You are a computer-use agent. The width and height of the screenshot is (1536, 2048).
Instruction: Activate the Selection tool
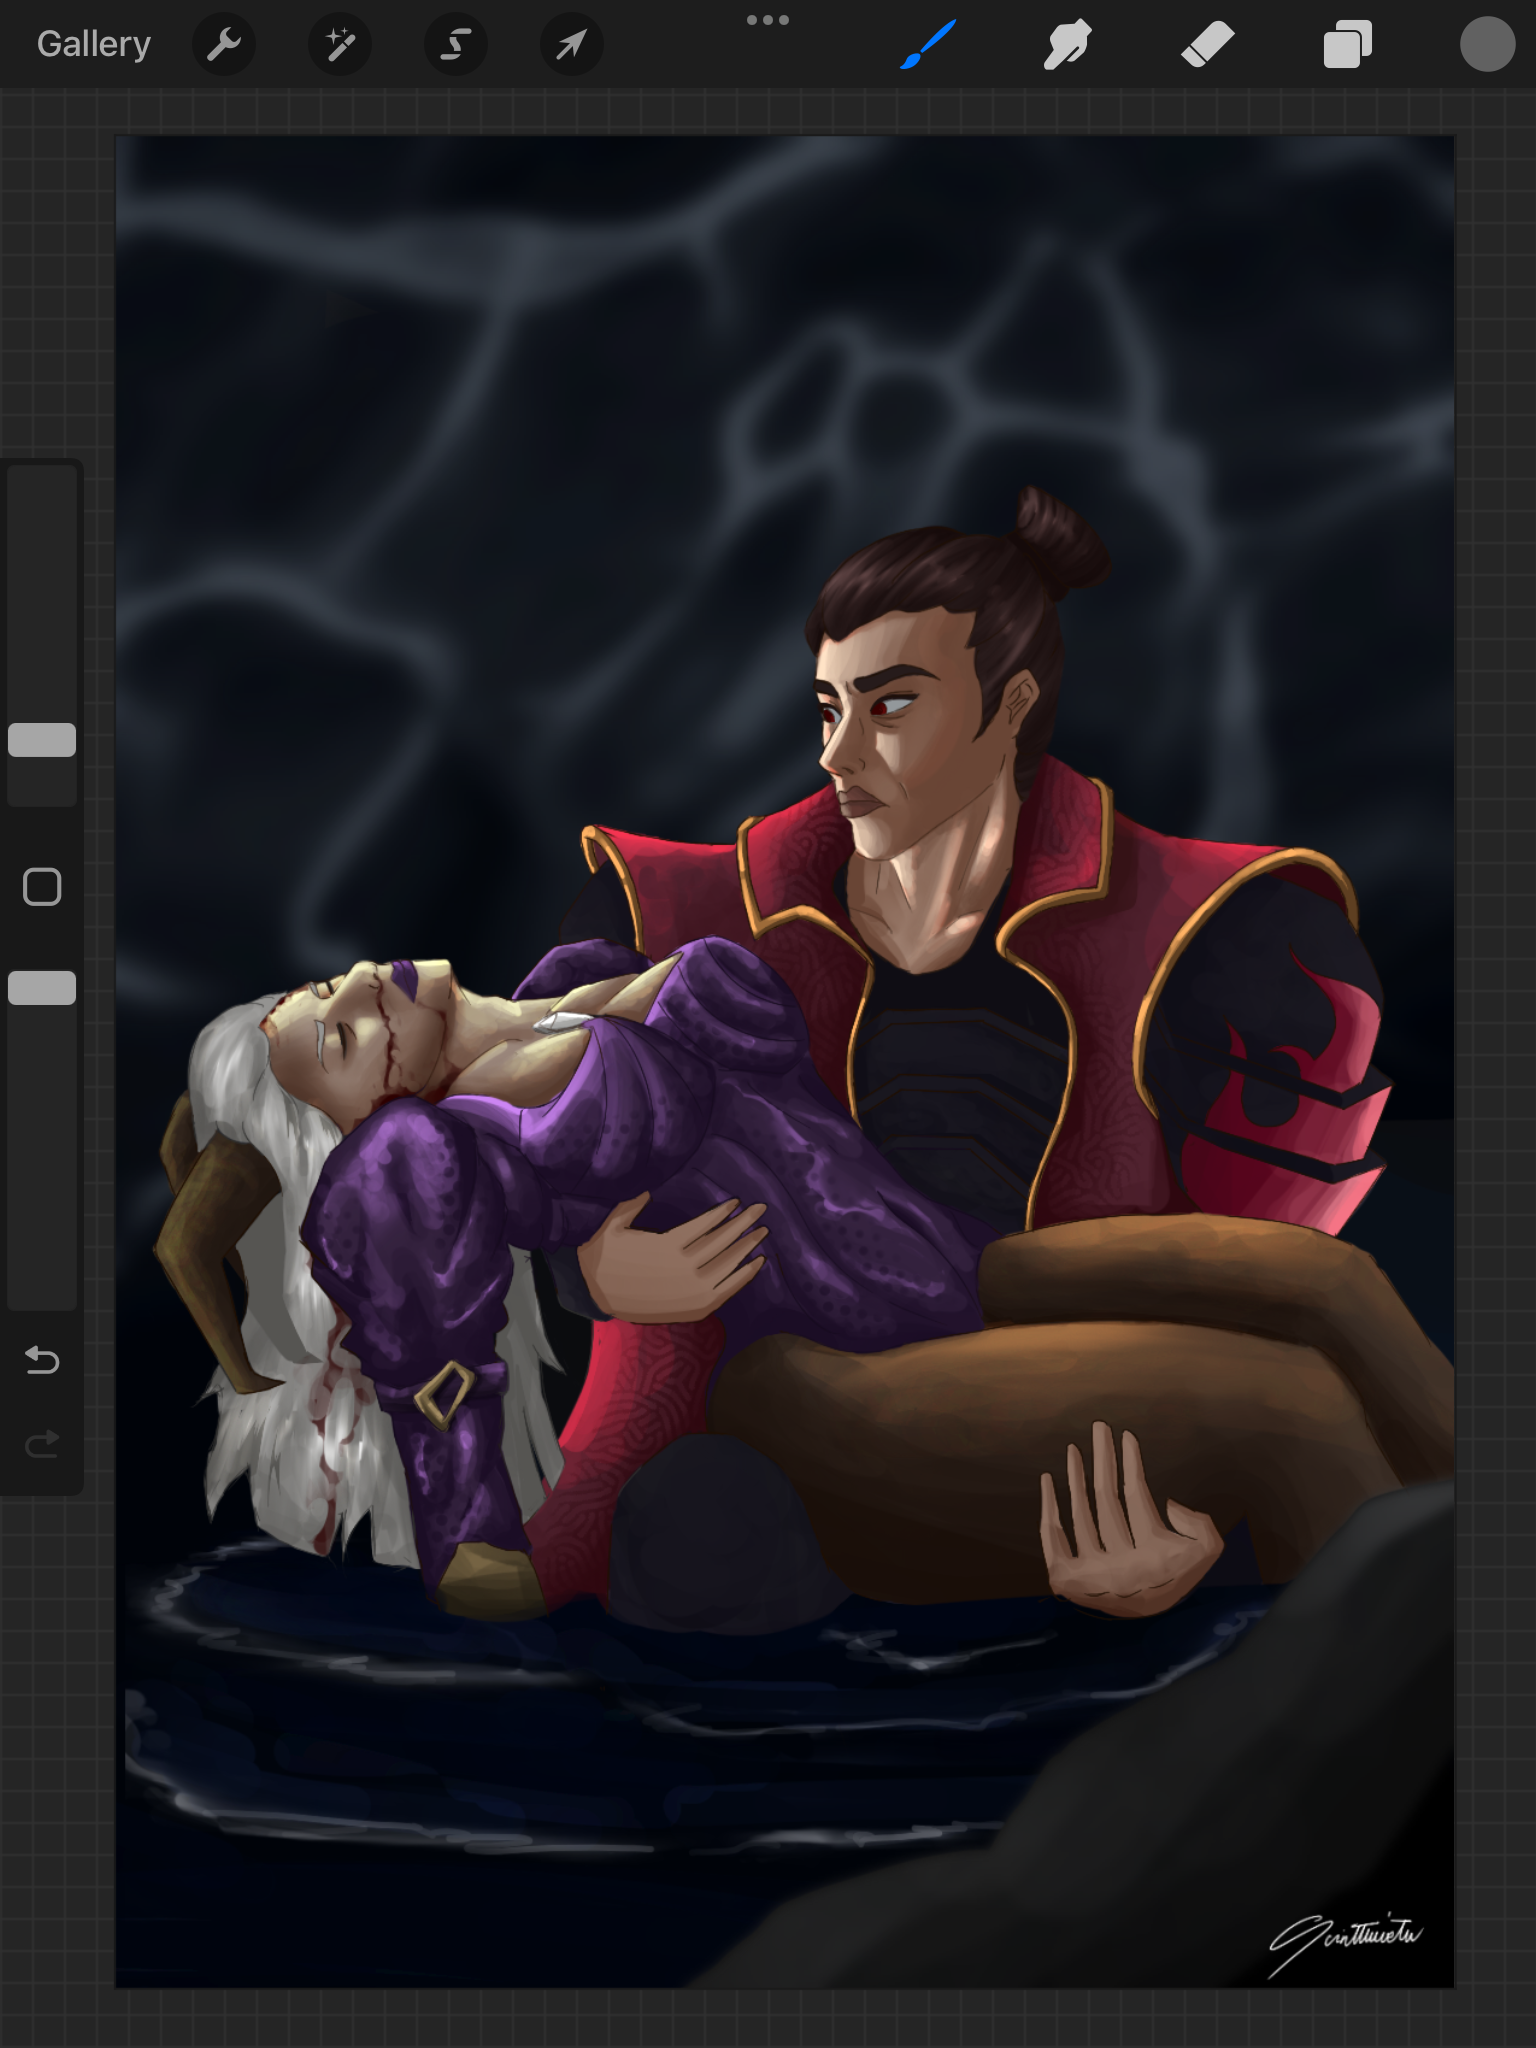(x=456, y=44)
